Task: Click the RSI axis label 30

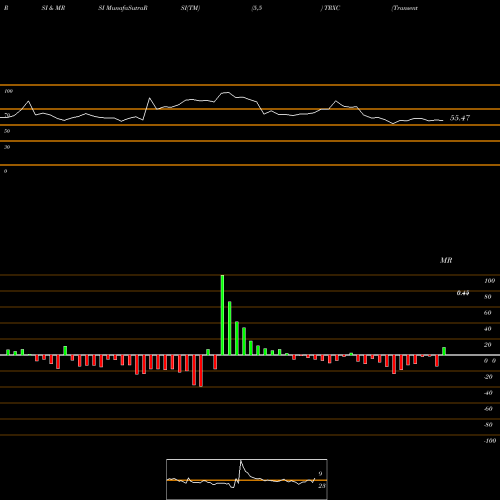Action: coord(7,147)
